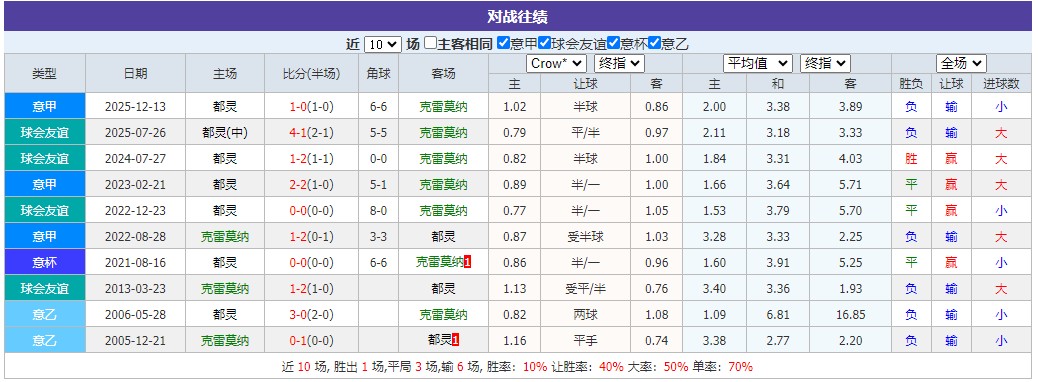Viewport: 1038px width, 382px height.
Task: Click the 类型 column header
Action: (45, 73)
